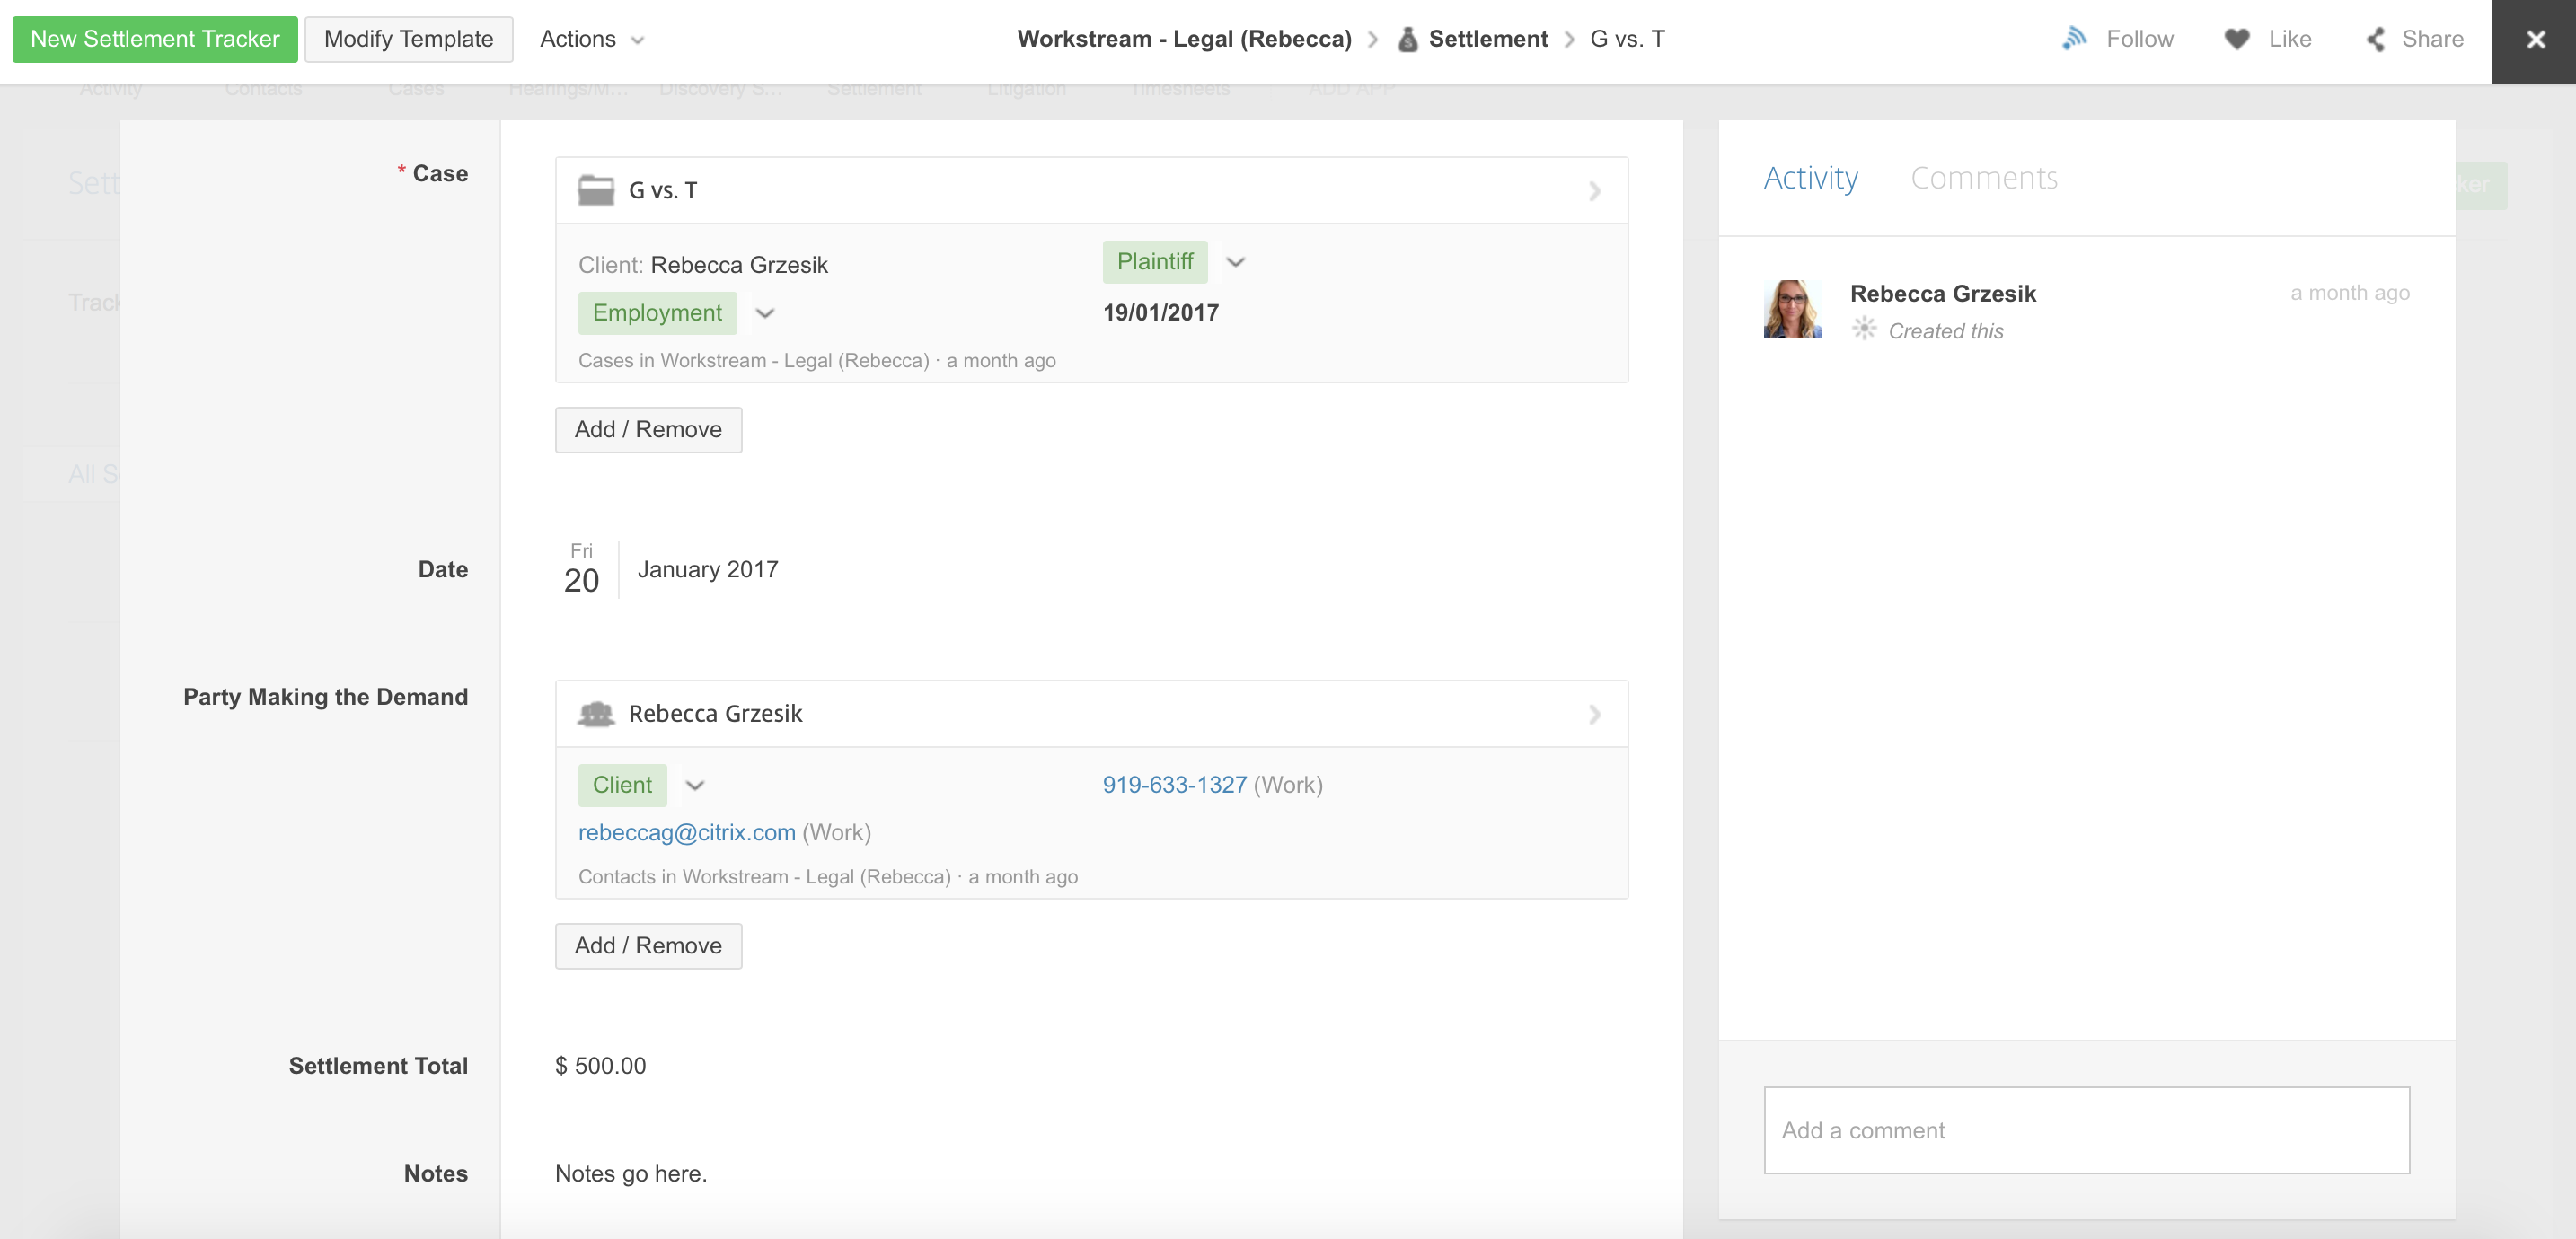Open the Plaintiff category dropdown arrow
The image size is (2576, 1239).
coord(1236,262)
